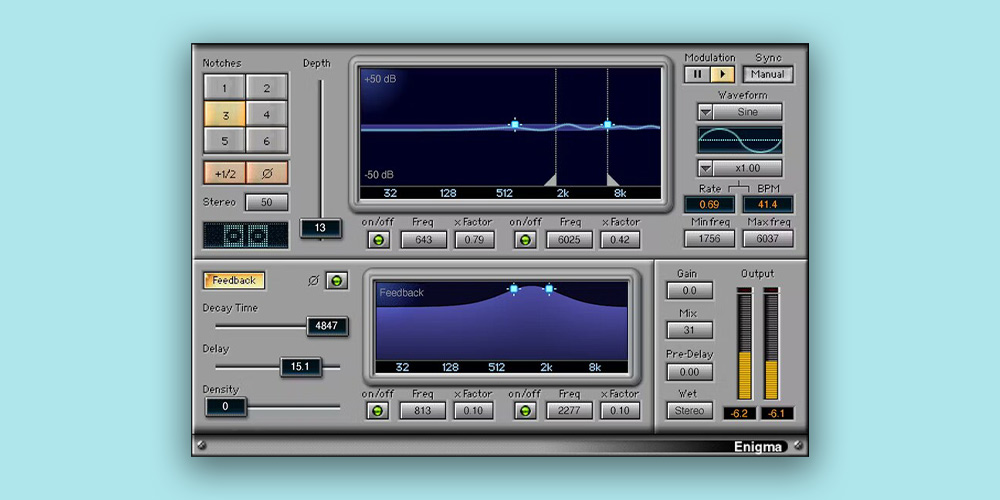Select the left filter node in Feedback graph
Image resolution: width=1000 pixels, height=500 pixels.
pos(514,289)
